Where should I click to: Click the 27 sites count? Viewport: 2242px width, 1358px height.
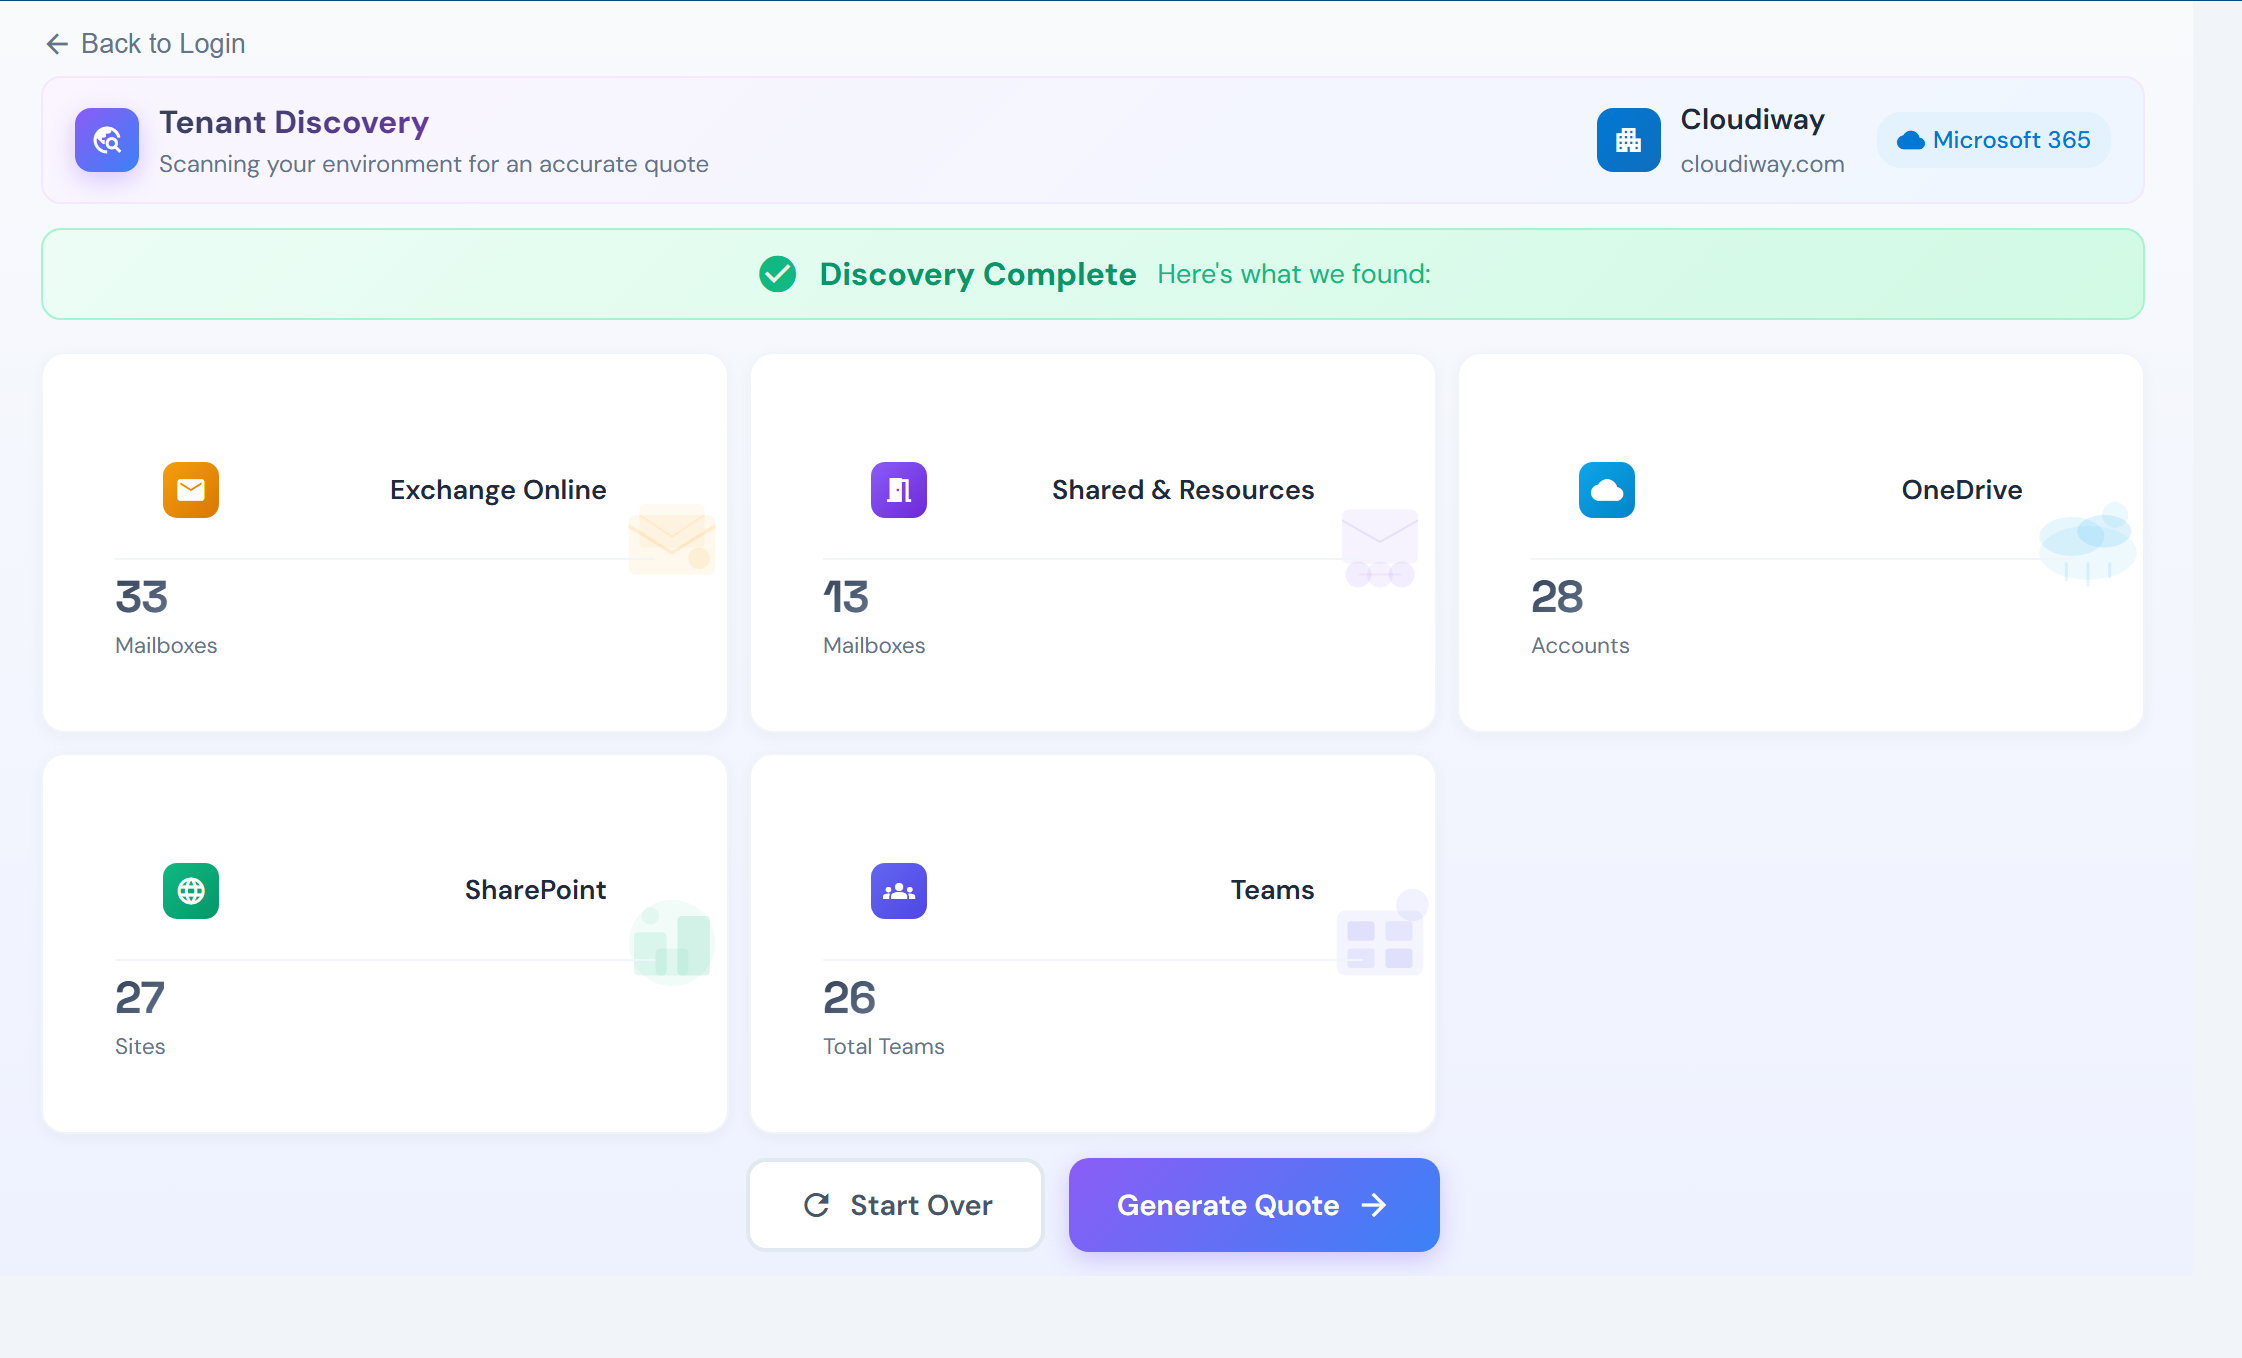140,998
